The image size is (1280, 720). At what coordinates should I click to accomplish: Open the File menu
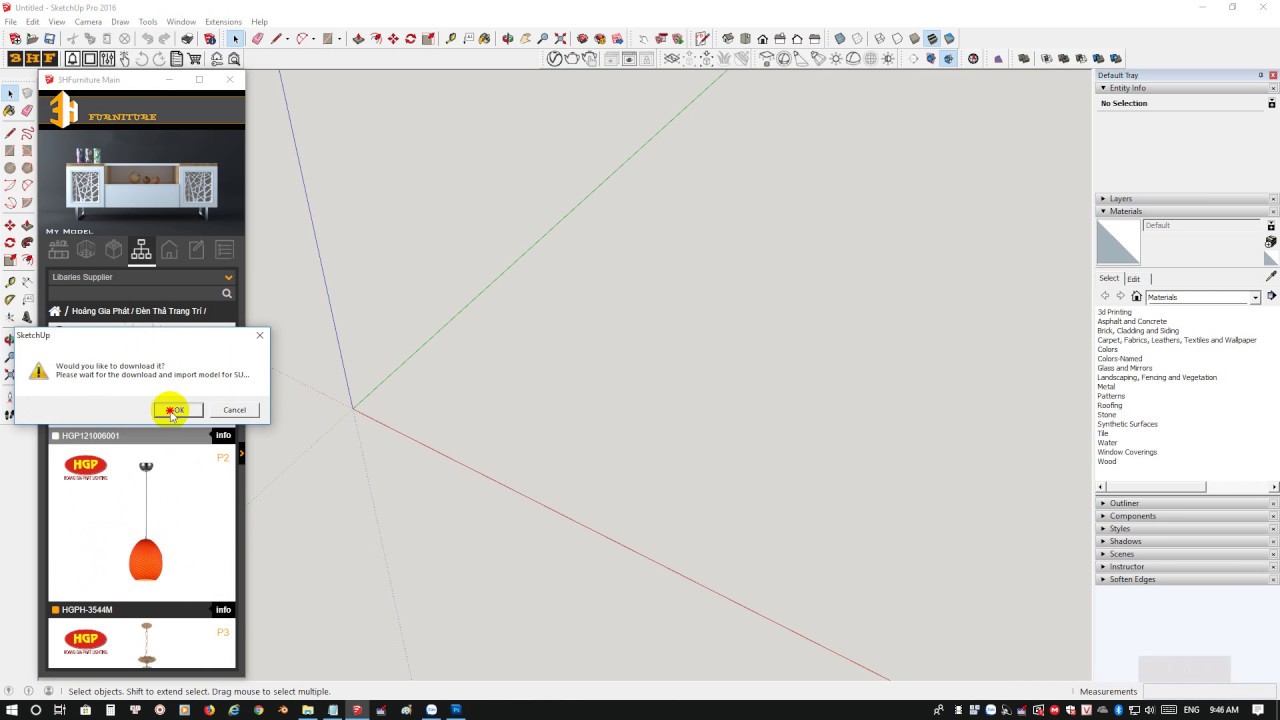[10, 21]
